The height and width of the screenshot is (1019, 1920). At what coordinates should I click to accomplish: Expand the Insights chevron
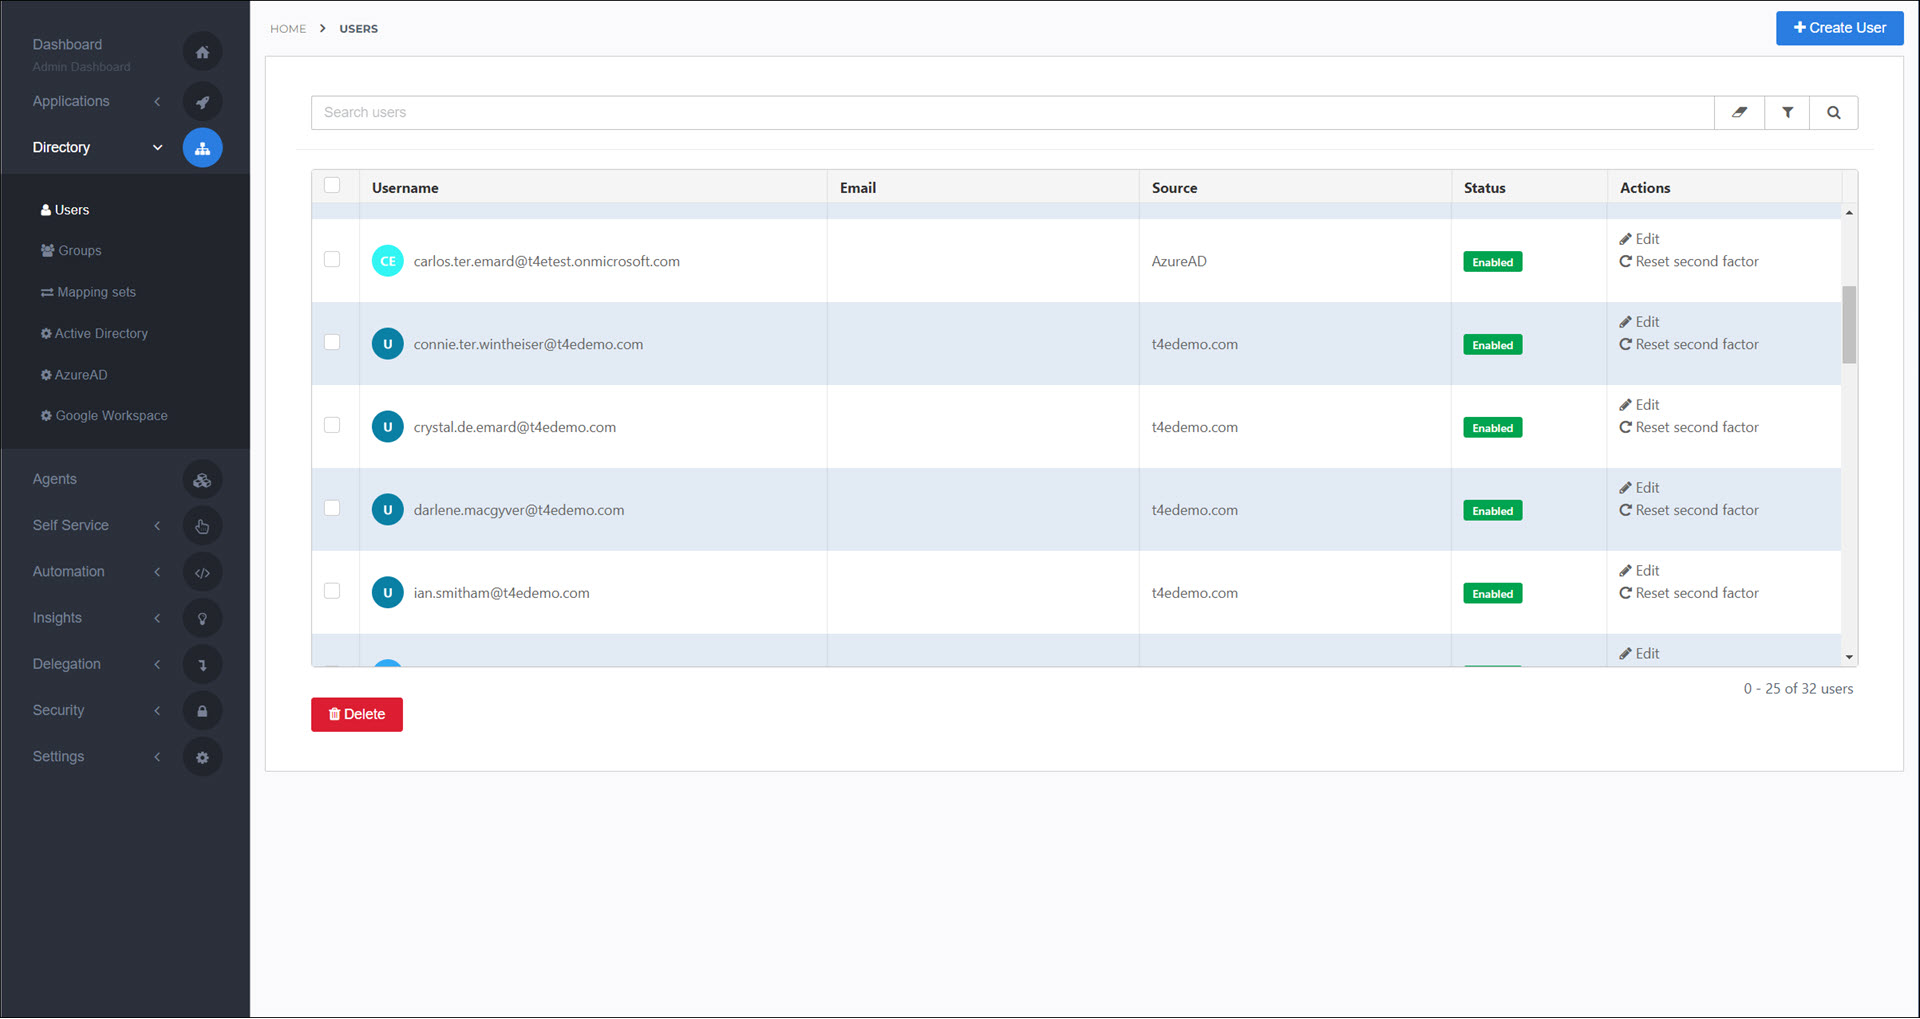[157, 619]
